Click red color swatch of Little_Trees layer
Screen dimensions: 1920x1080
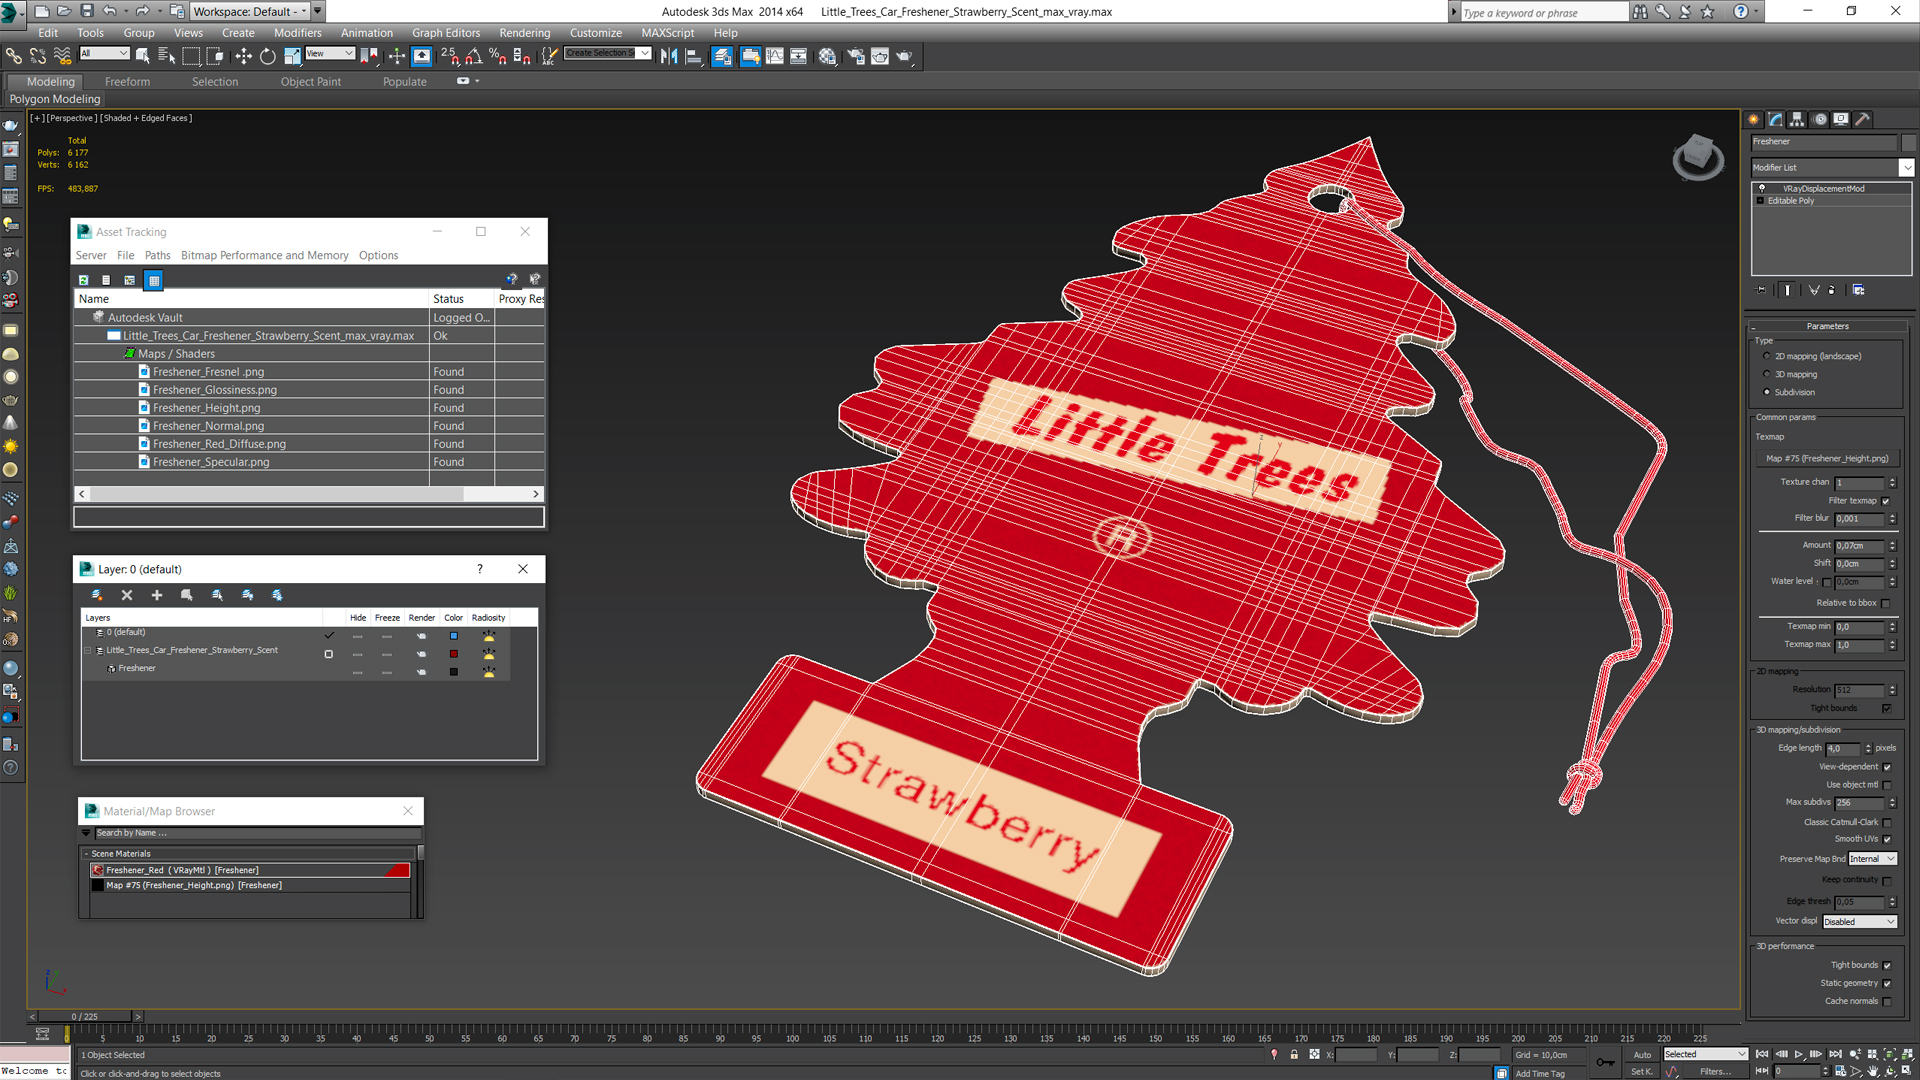click(453, 654)
